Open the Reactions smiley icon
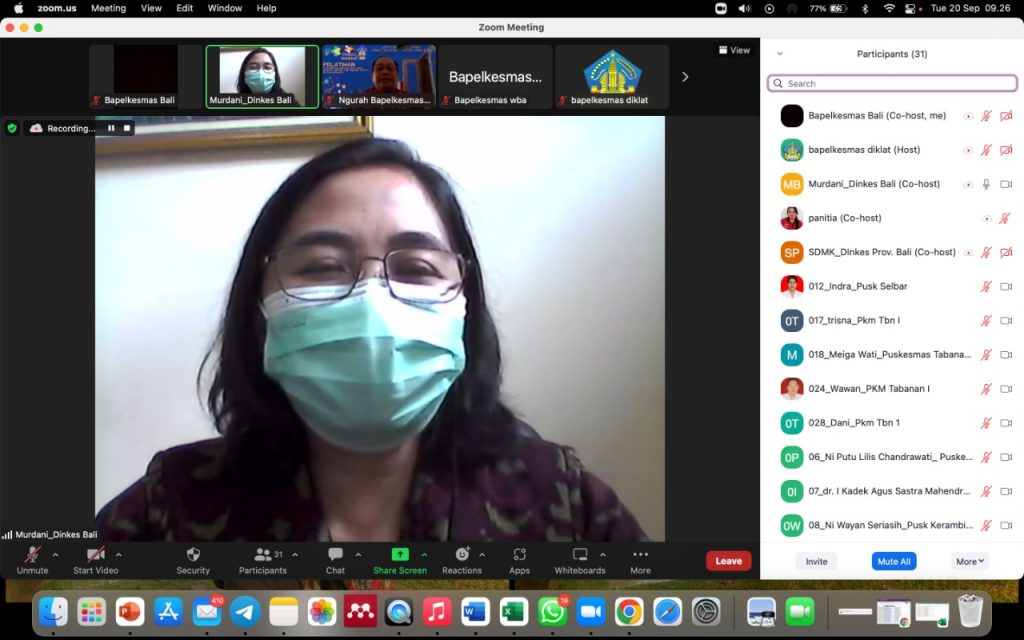Viewport: 1024px width, 640px height. [x=462, y=554]
